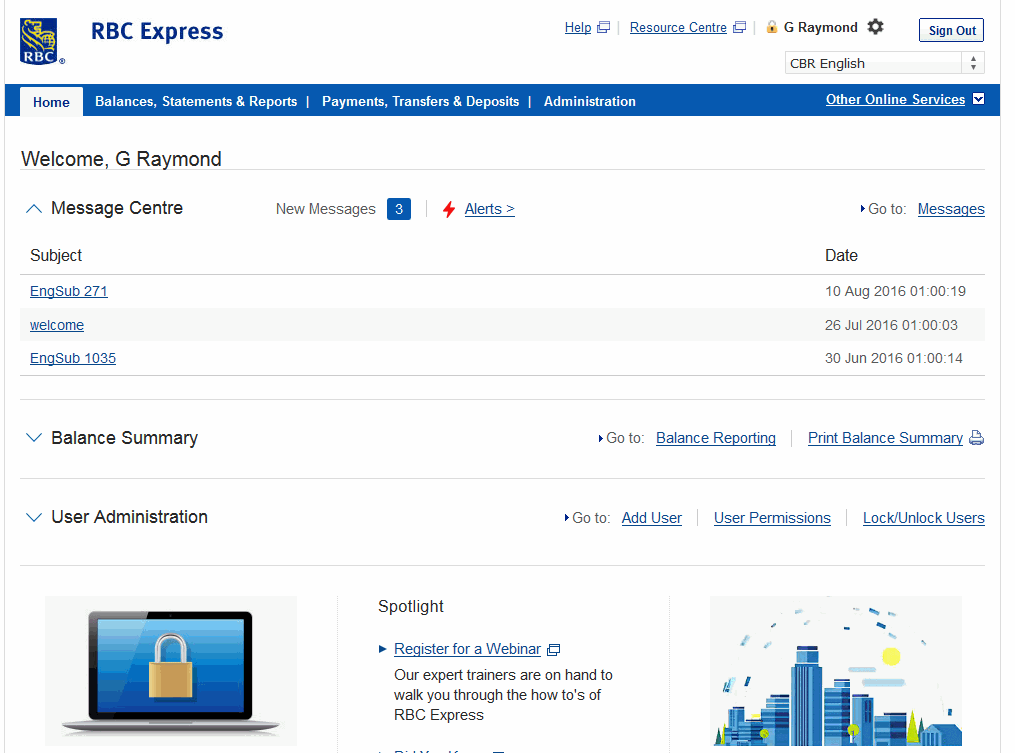
Task: Click the new messages count badge
Action: [398, 209]
